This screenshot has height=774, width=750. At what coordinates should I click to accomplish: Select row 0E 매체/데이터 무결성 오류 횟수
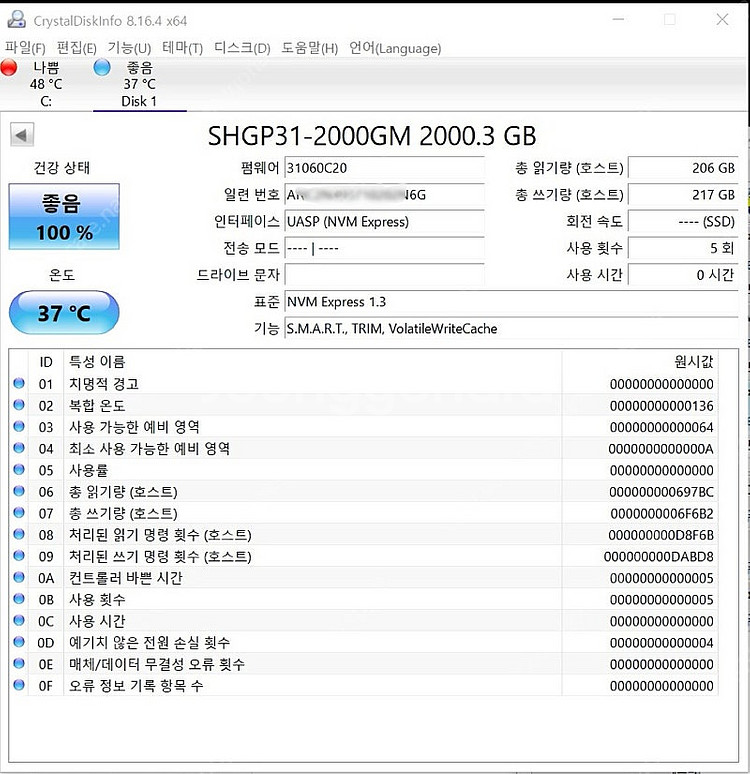(364, 664)
